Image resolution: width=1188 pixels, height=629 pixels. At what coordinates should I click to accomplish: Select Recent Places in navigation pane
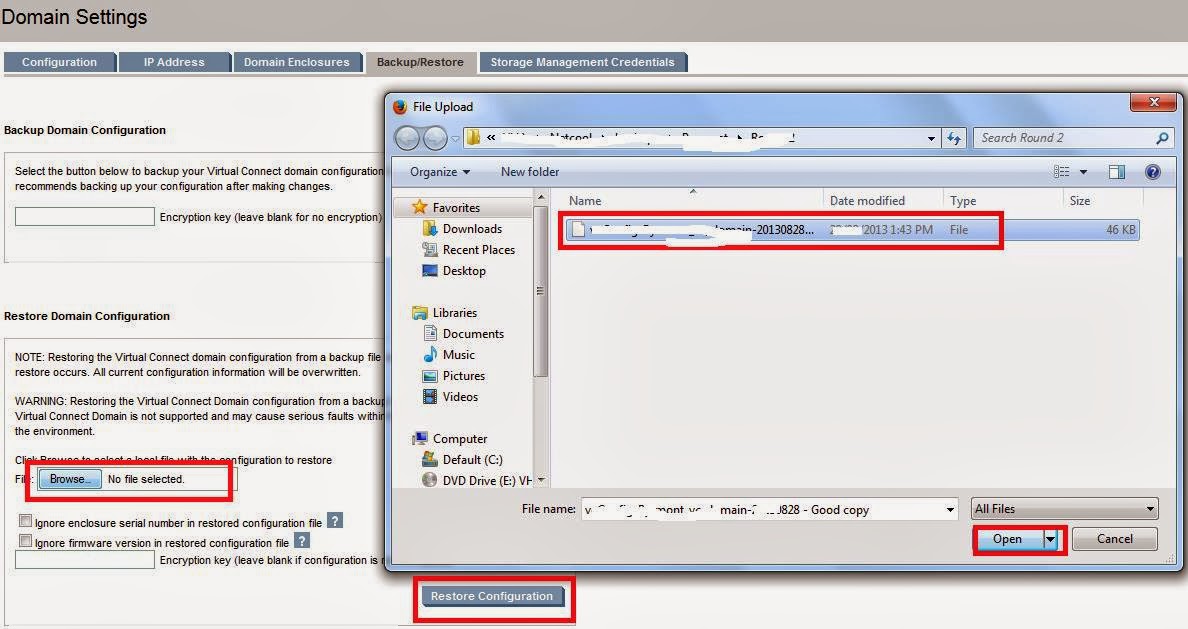(478, 250)
